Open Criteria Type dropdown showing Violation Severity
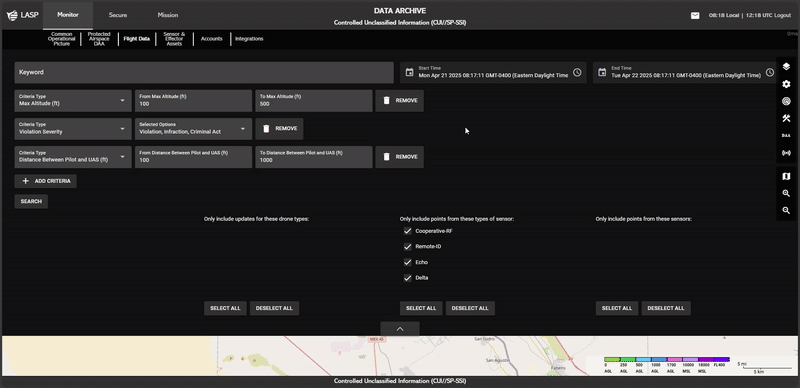This screenshot has width=800, height=388. pos(73,129)
